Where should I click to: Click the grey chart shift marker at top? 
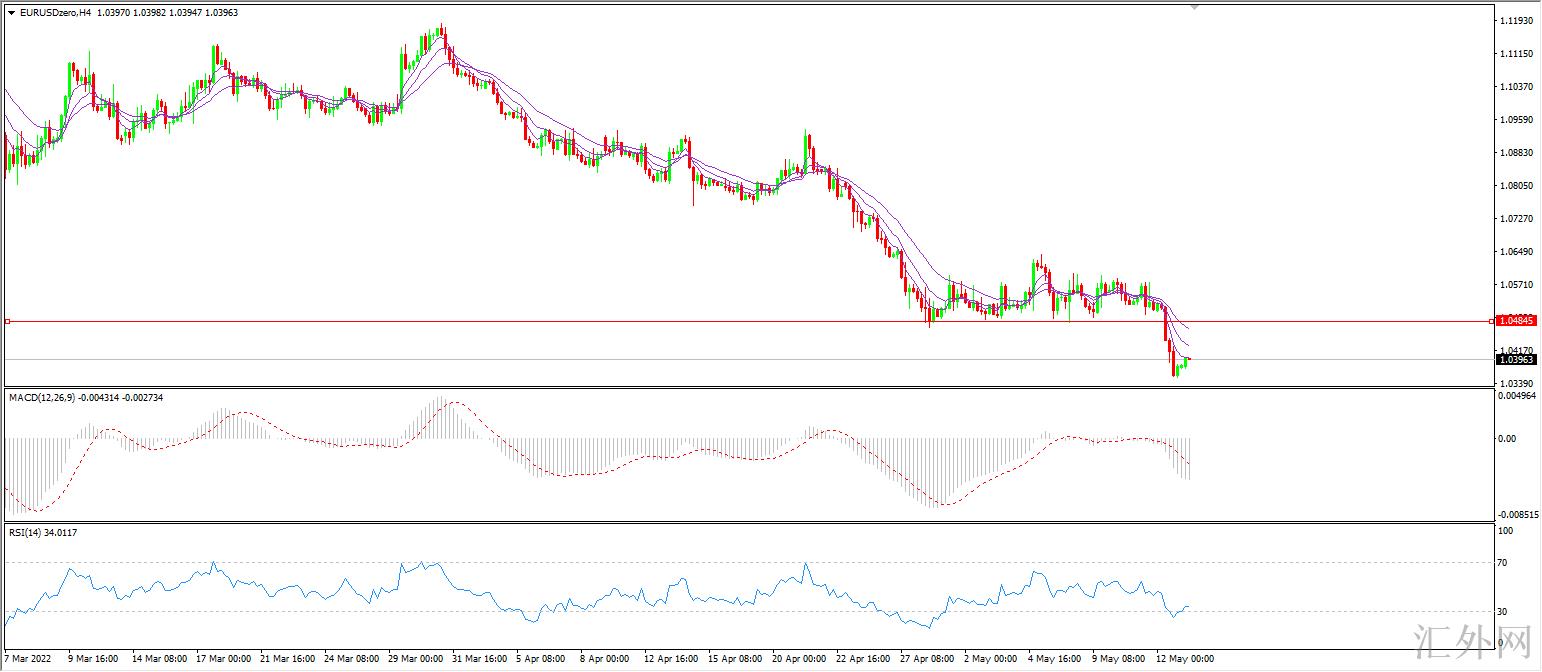(x=1194, y=6)
